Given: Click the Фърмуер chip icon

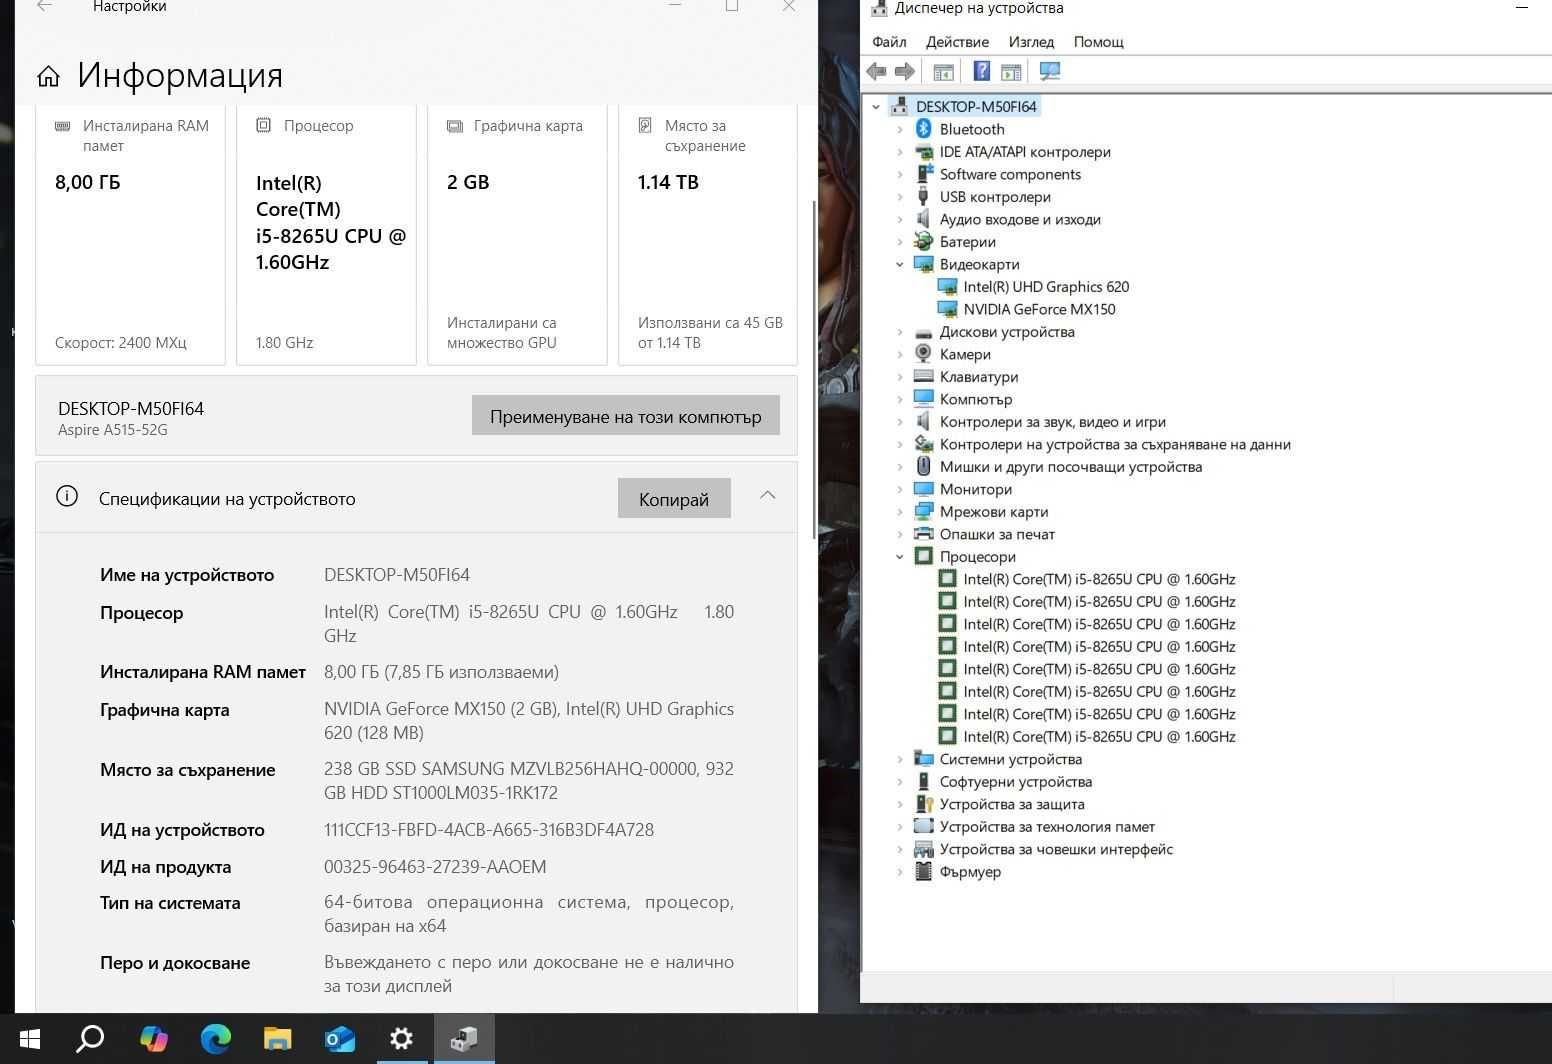Looking at the screenshot, I should click(924, 872).
